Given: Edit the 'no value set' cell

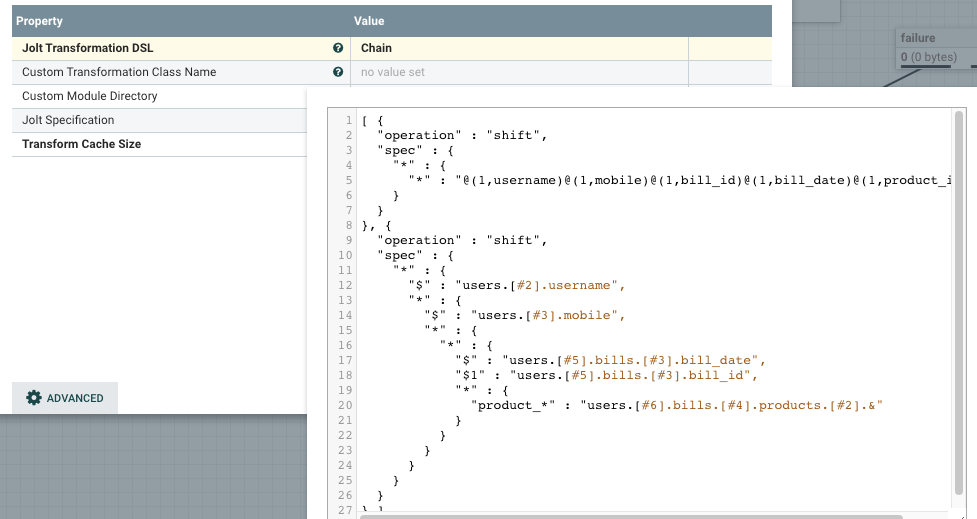Looking at the screenshot, I should tap(520, 72).
